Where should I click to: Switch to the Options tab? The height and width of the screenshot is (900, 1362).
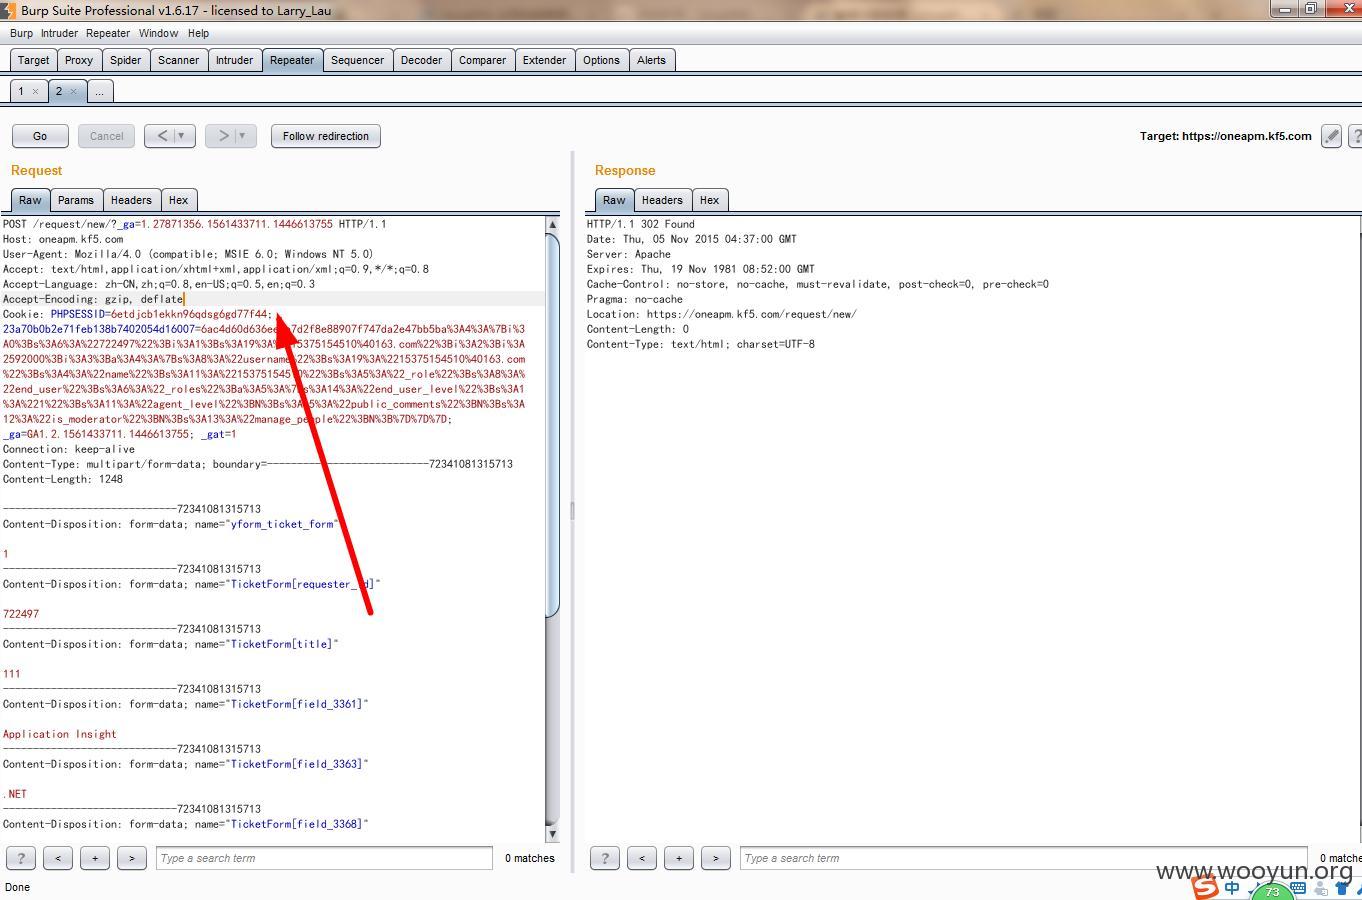[601, 60]
